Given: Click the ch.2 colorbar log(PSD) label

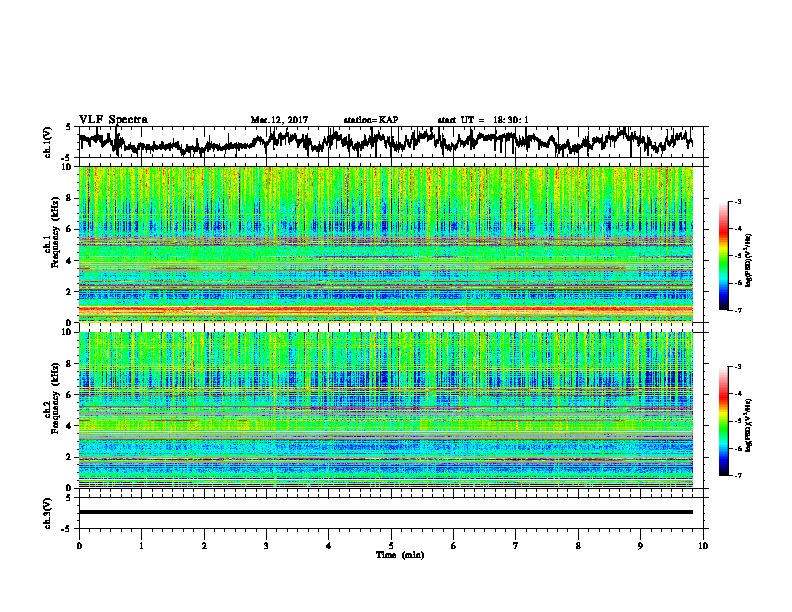Looking at the screenshot, I should pyautogui.click(x=749, y=425).
